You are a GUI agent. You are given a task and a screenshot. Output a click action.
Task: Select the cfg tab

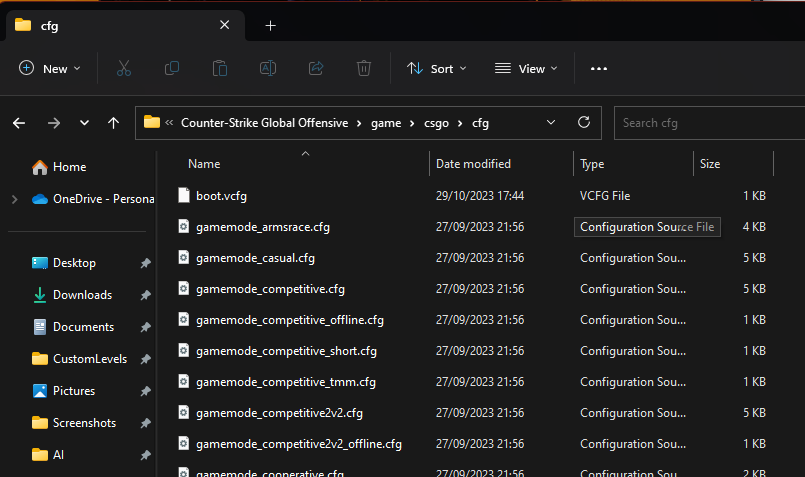126,25
